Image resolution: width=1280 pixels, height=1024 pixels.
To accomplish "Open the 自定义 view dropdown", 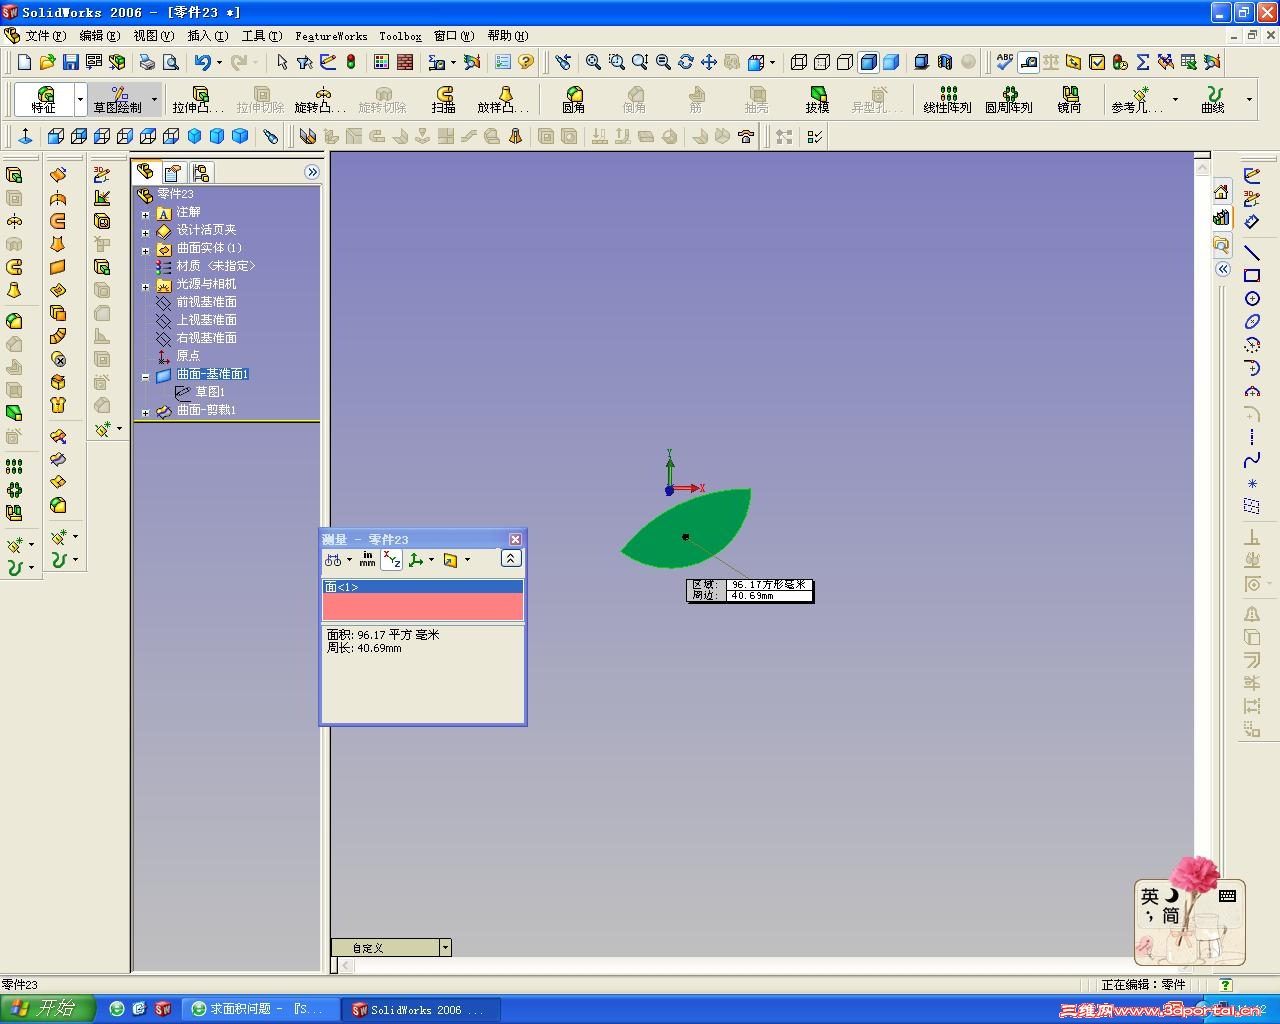I will (445, 947).
